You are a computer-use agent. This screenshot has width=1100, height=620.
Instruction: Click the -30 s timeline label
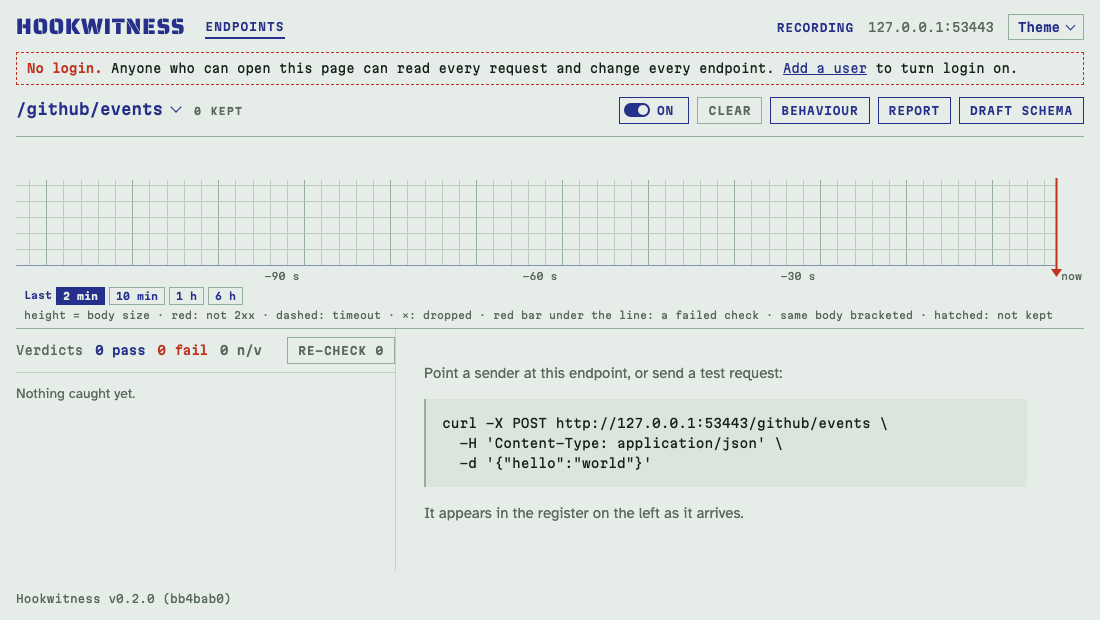(x=798, y=276)
